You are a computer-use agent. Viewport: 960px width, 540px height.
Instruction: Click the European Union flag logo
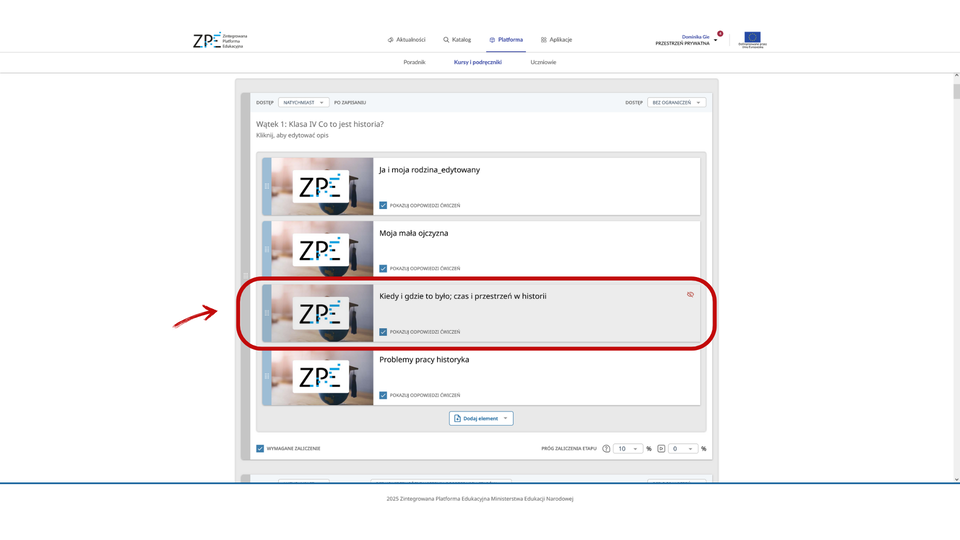click(751, 39)
